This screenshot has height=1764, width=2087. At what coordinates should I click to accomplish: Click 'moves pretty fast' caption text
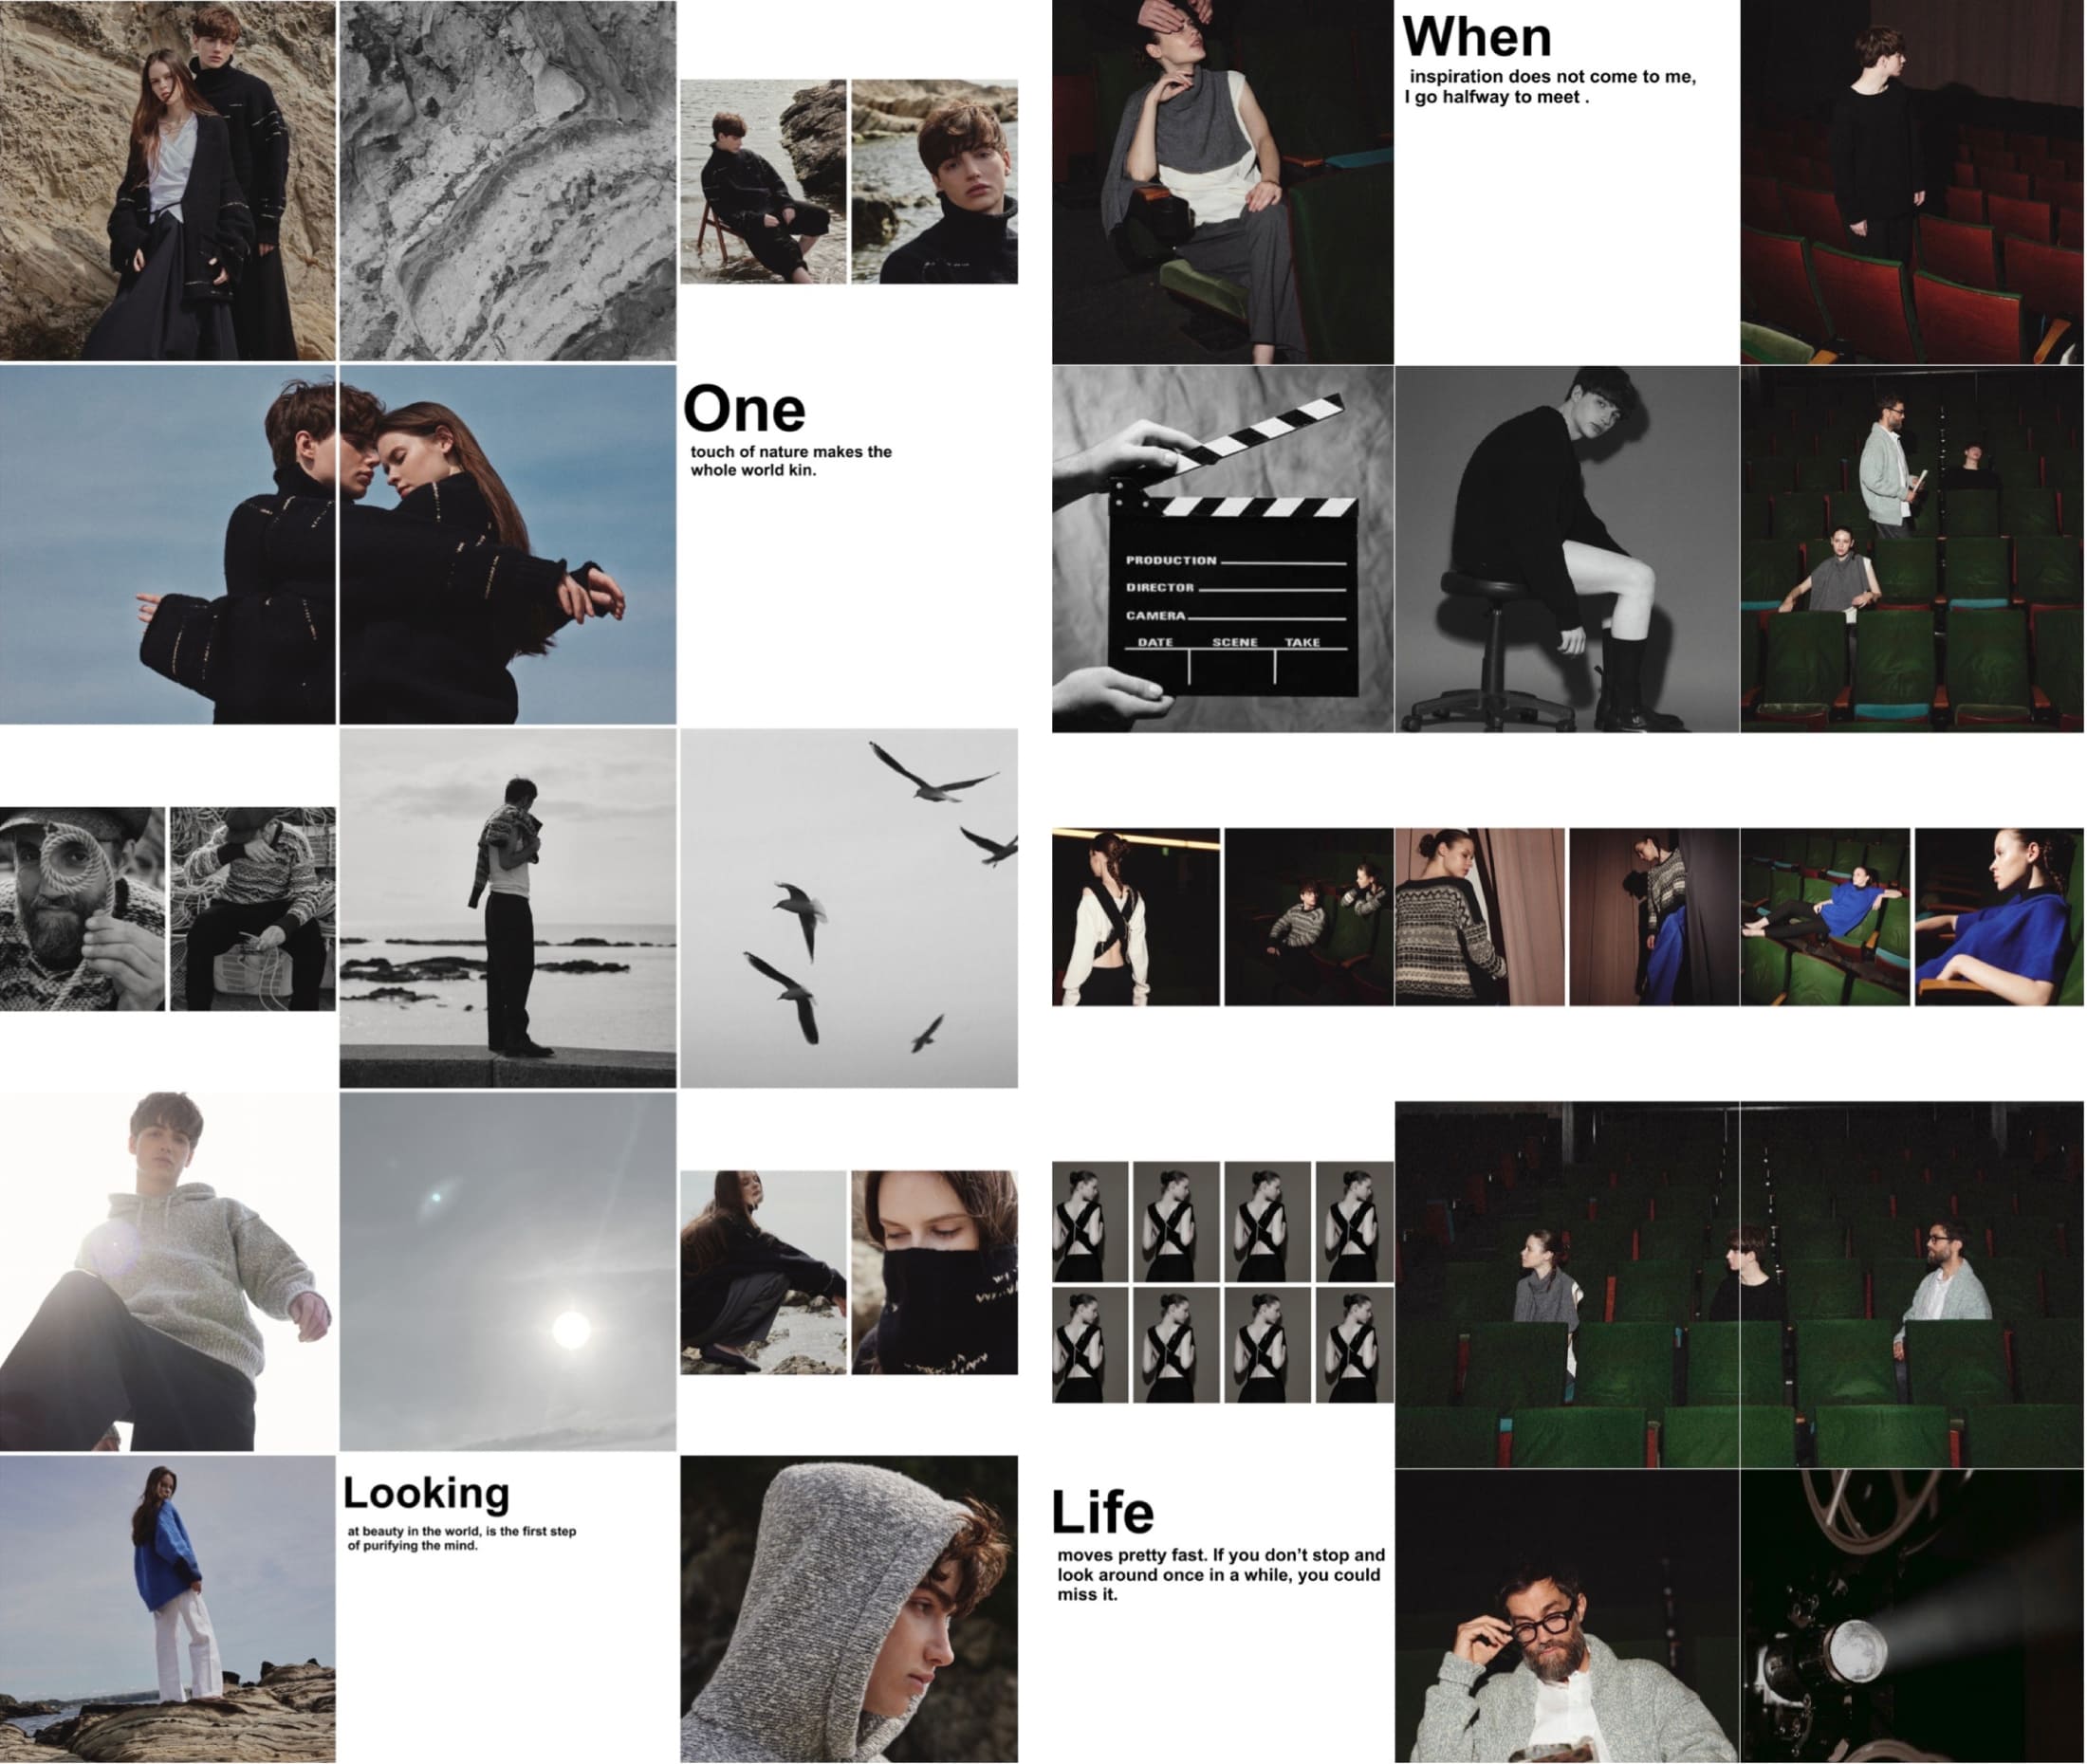[1221, 1574]
